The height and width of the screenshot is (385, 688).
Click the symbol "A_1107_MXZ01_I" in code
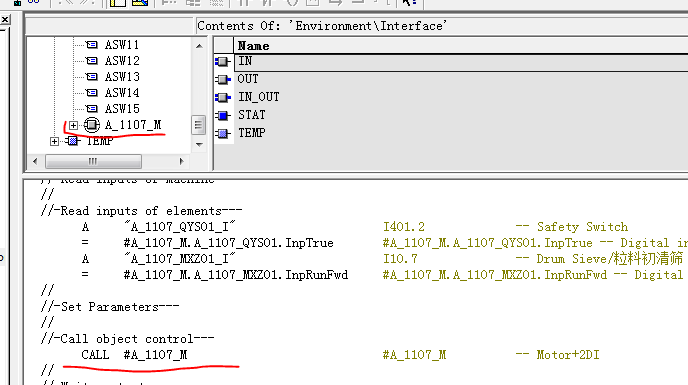(180, 259)
